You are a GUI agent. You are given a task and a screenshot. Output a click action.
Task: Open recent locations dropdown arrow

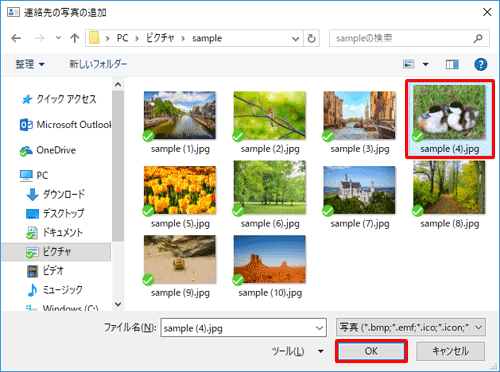(x=58, y=38)
